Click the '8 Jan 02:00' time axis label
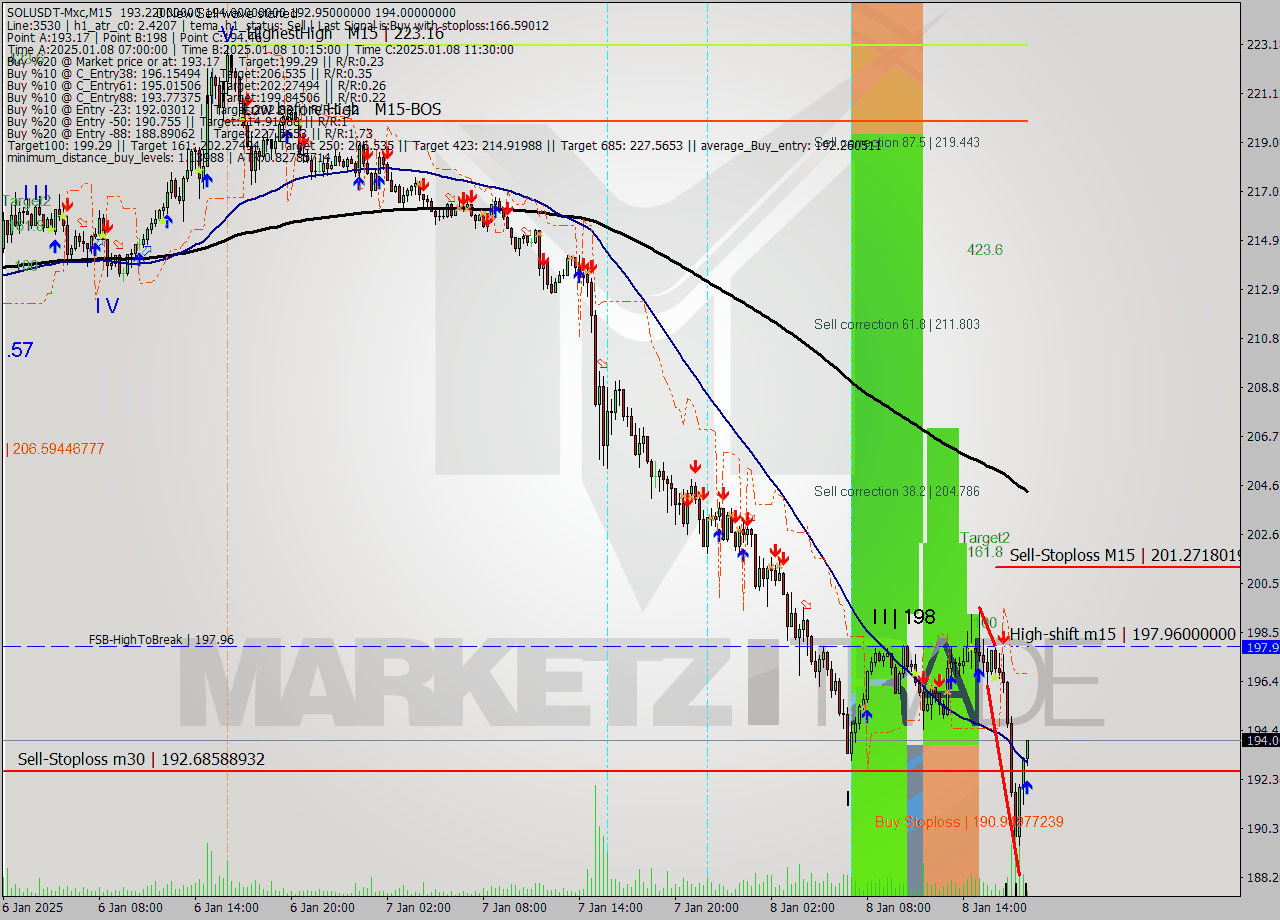Viewport: 1280px width, 920px height. (802, 908)
